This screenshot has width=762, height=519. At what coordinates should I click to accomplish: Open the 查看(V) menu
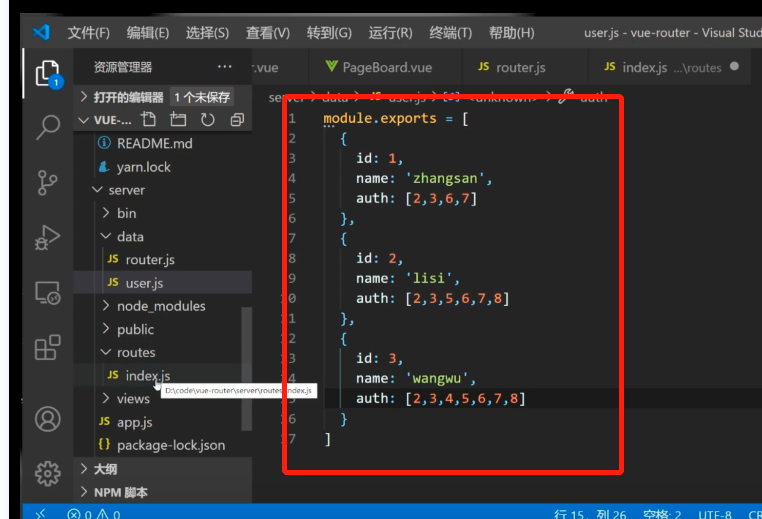click(x=268, y=33)
